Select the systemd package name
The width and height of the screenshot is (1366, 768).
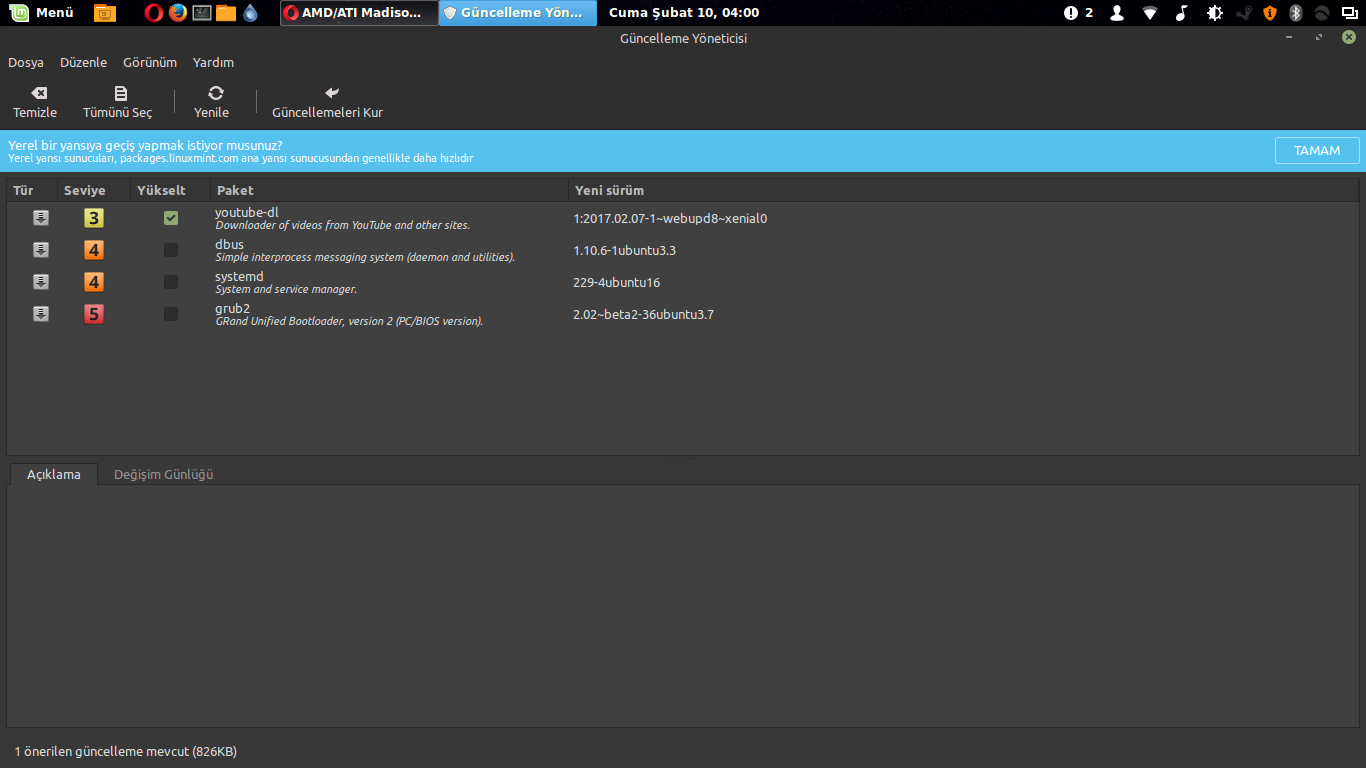pyautogui.click(x=239, y=276)
